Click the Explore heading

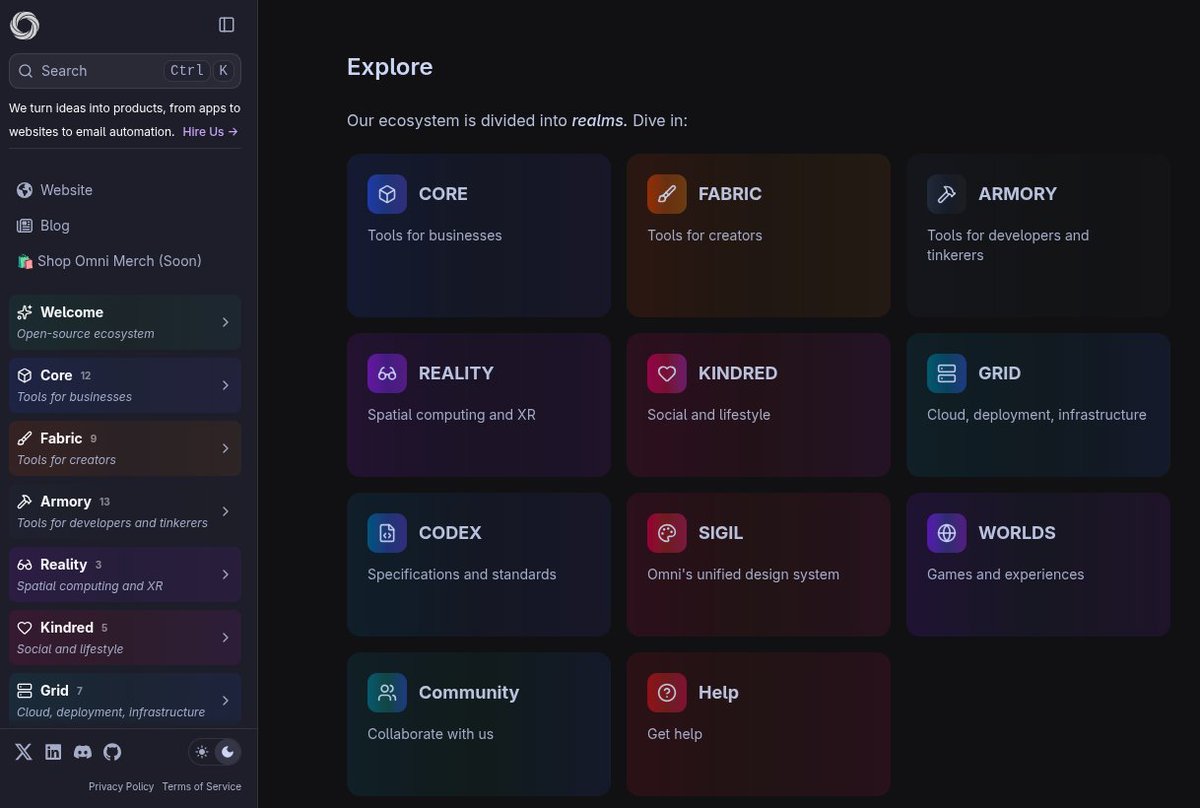pos(390,67)
